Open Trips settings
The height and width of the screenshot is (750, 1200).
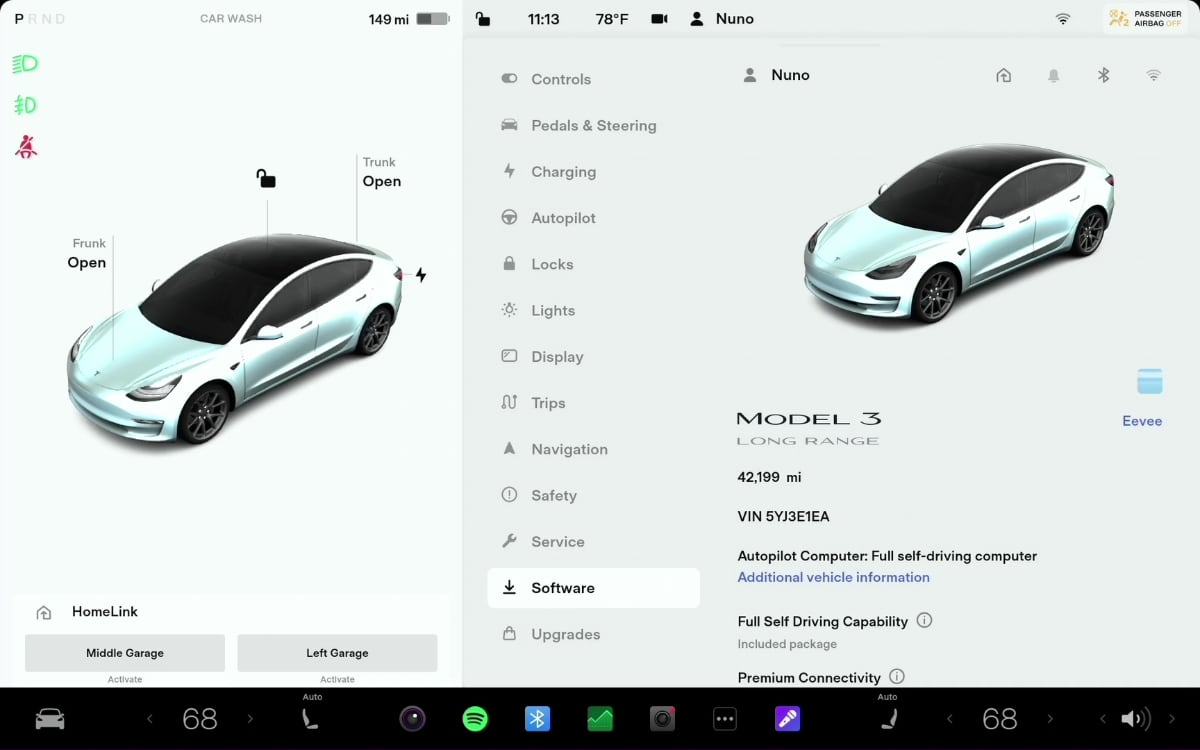pos(593,403)
